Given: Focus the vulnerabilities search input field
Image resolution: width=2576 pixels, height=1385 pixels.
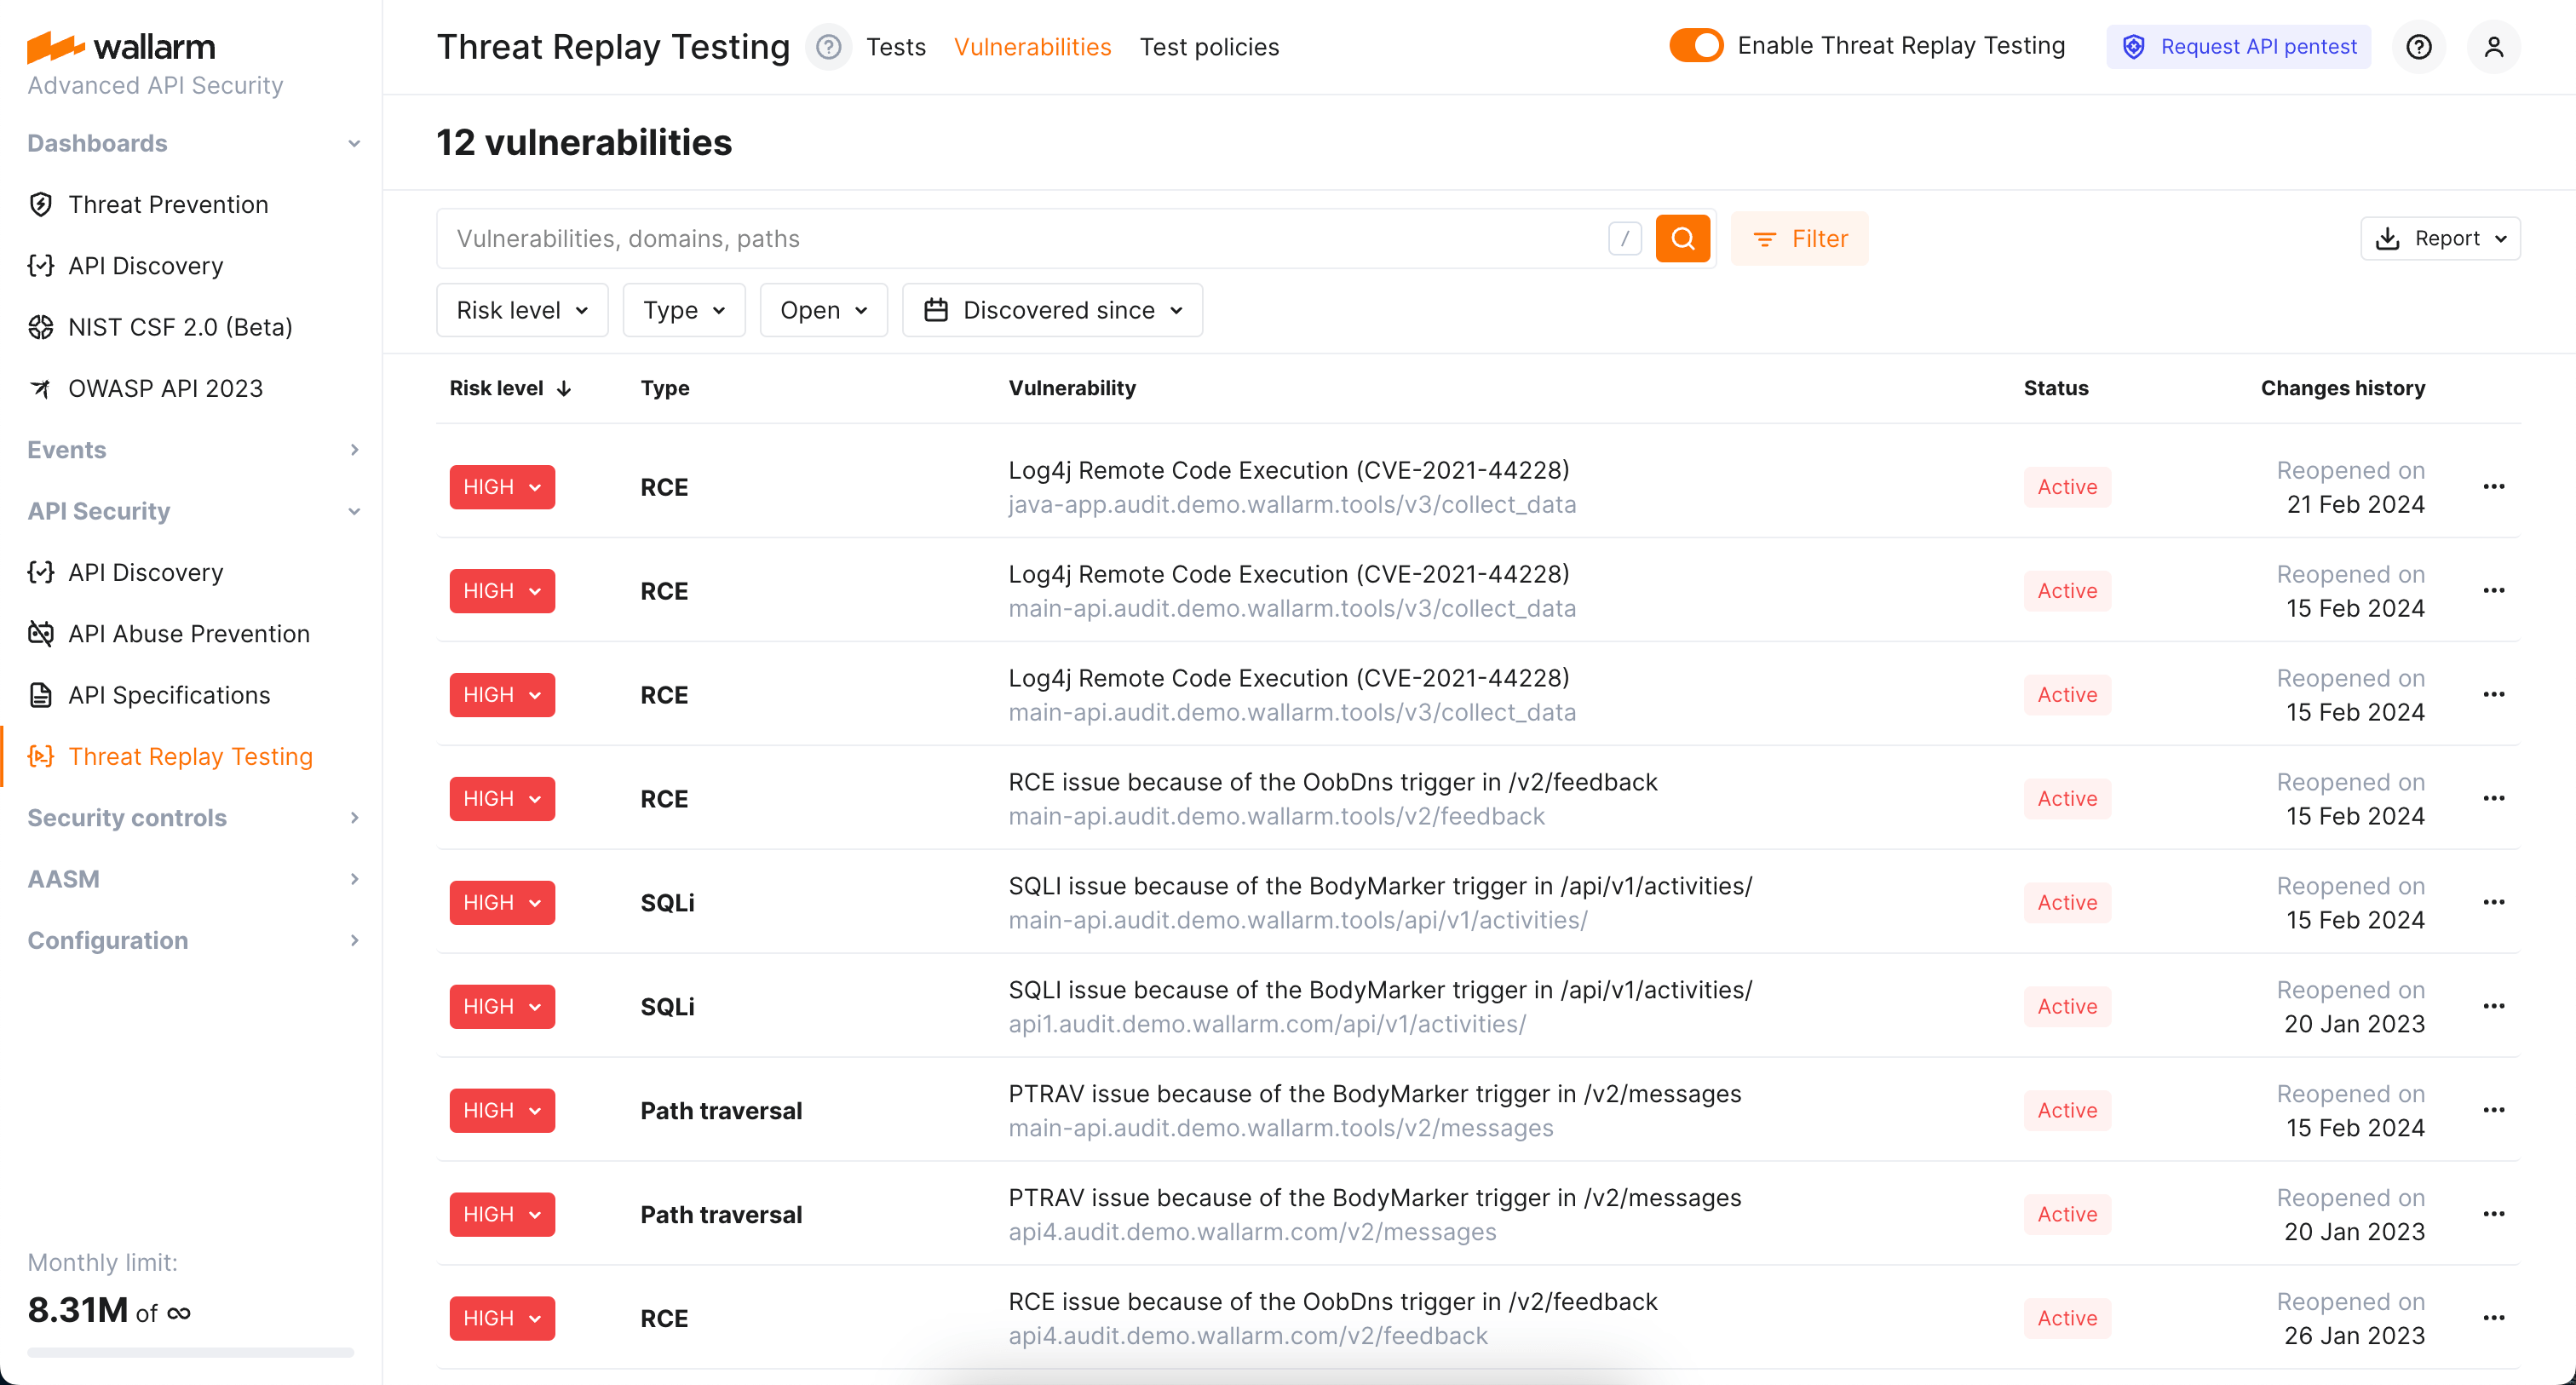Looking at the screenshot, I should coord(1020,238).
